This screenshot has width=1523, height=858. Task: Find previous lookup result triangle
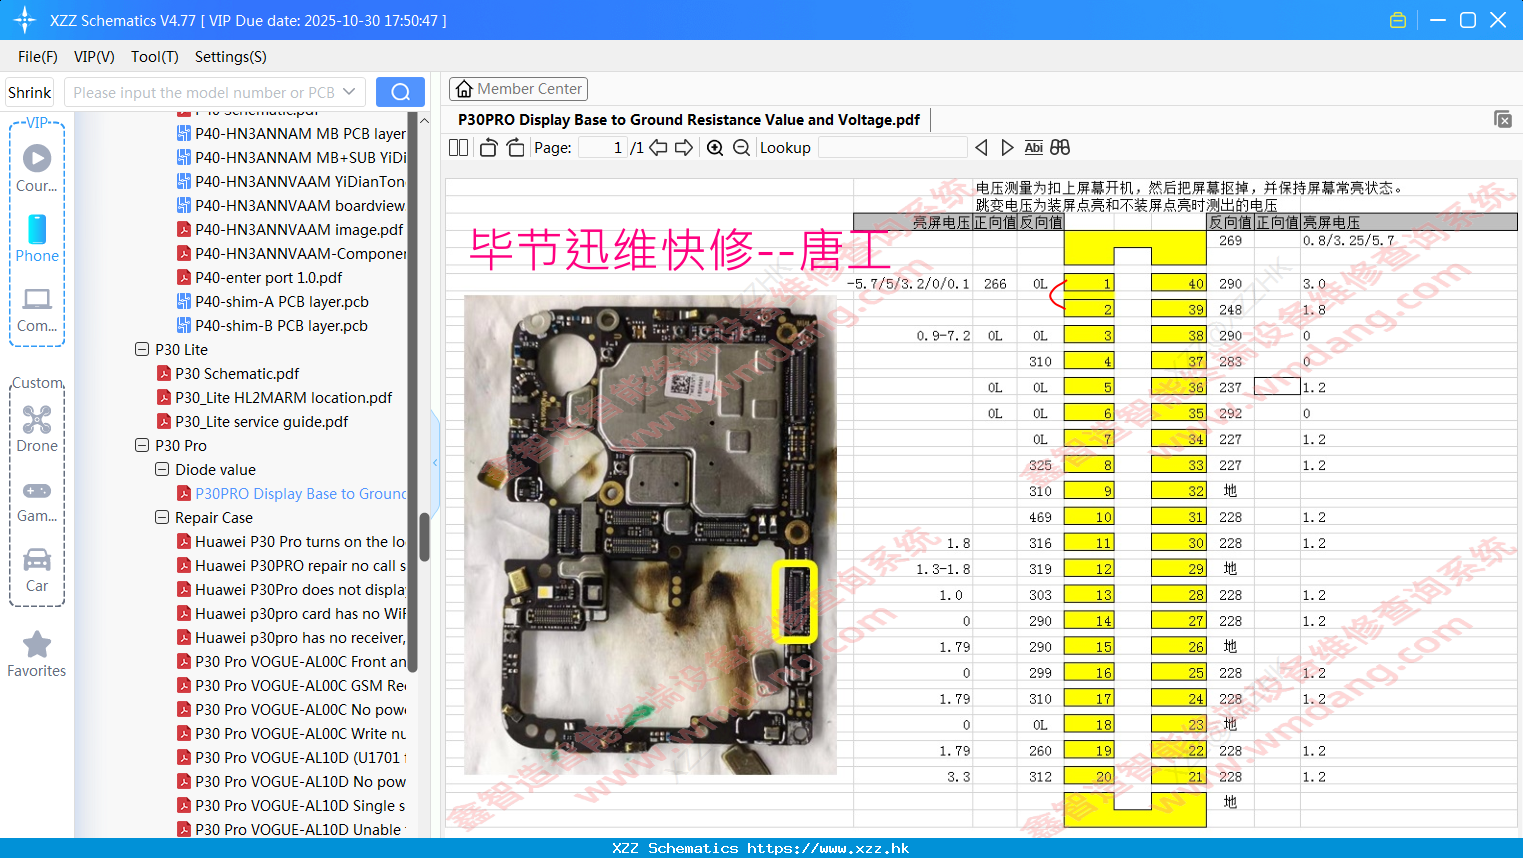981,147
